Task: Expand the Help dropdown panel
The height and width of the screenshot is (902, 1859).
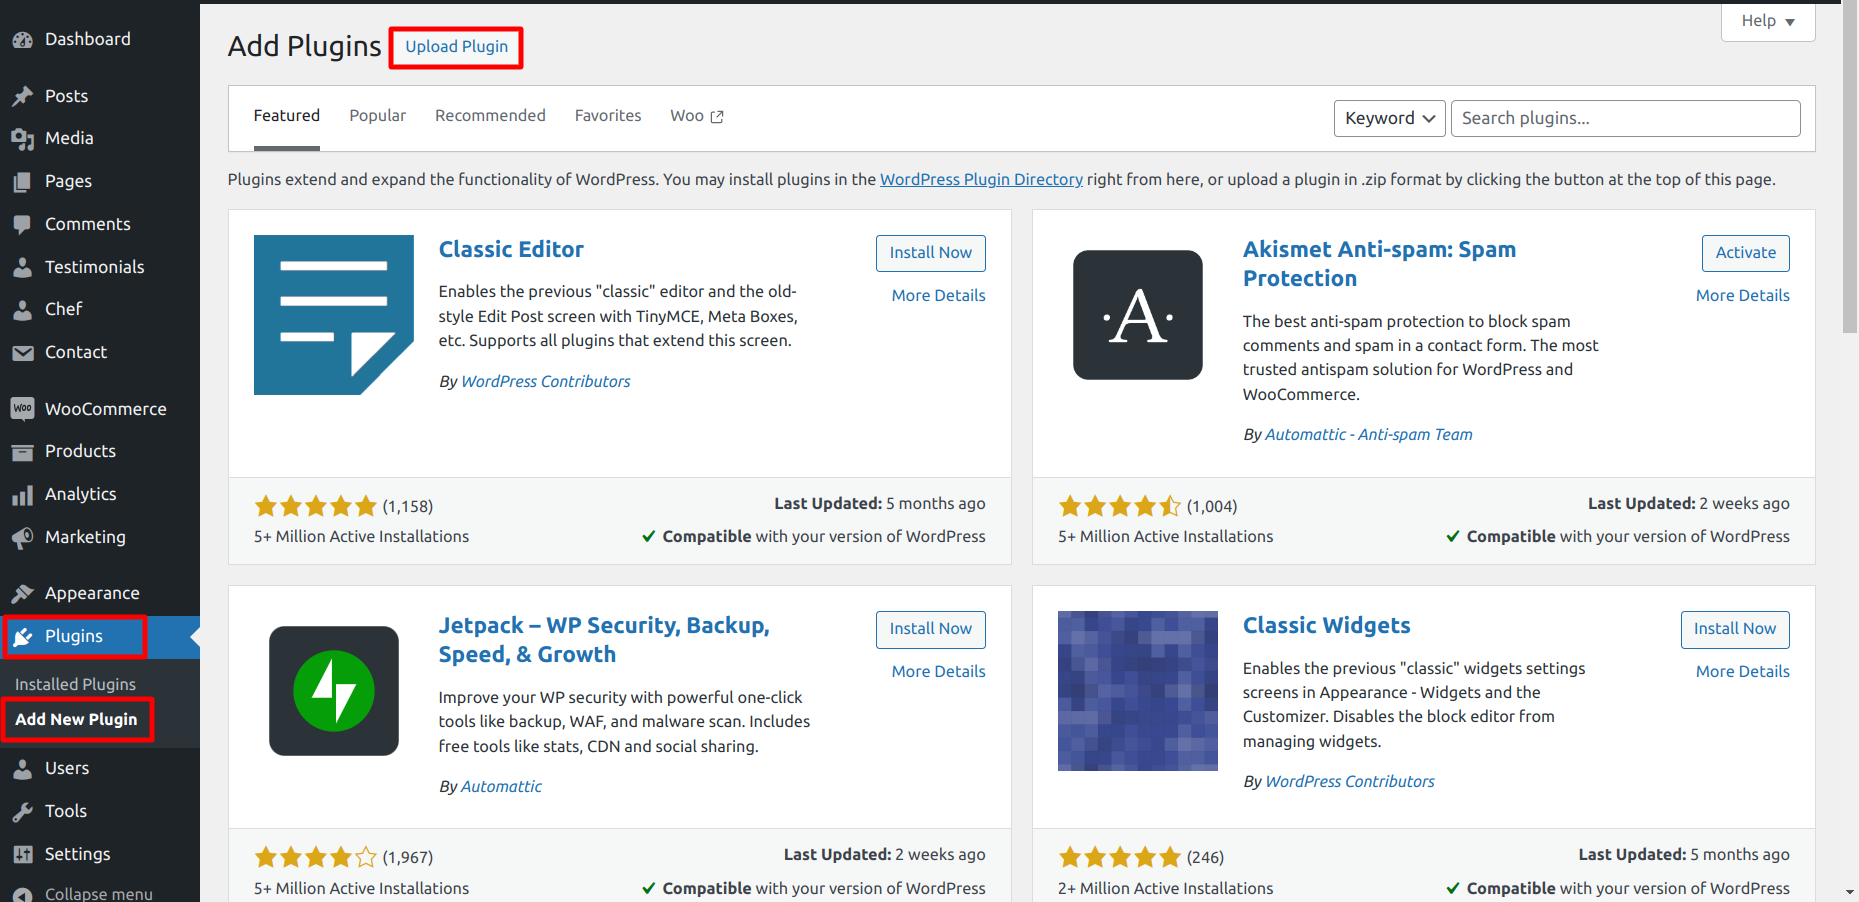Action: (x=1767, y=21)
